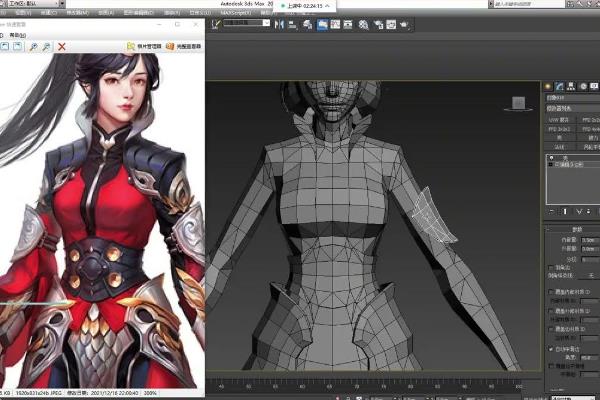Screen dimensions: 600x400
Task: Click the 内部量 value field
Action: click(590, 240)
